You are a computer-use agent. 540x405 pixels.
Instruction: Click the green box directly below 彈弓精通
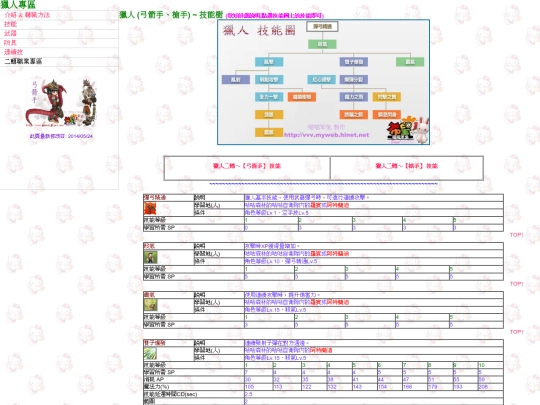[x=322, y=44]
